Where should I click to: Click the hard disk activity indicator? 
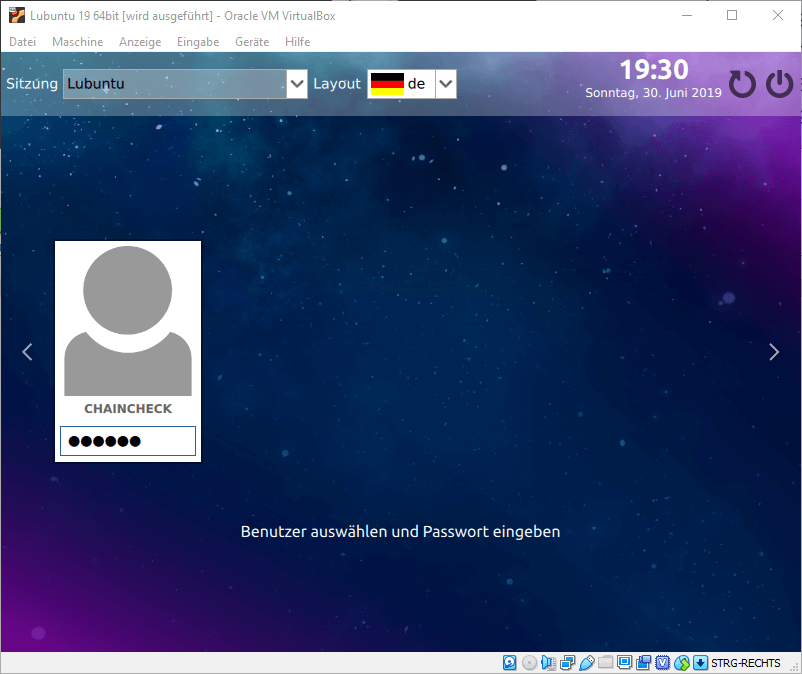click(x=509, y=663)
